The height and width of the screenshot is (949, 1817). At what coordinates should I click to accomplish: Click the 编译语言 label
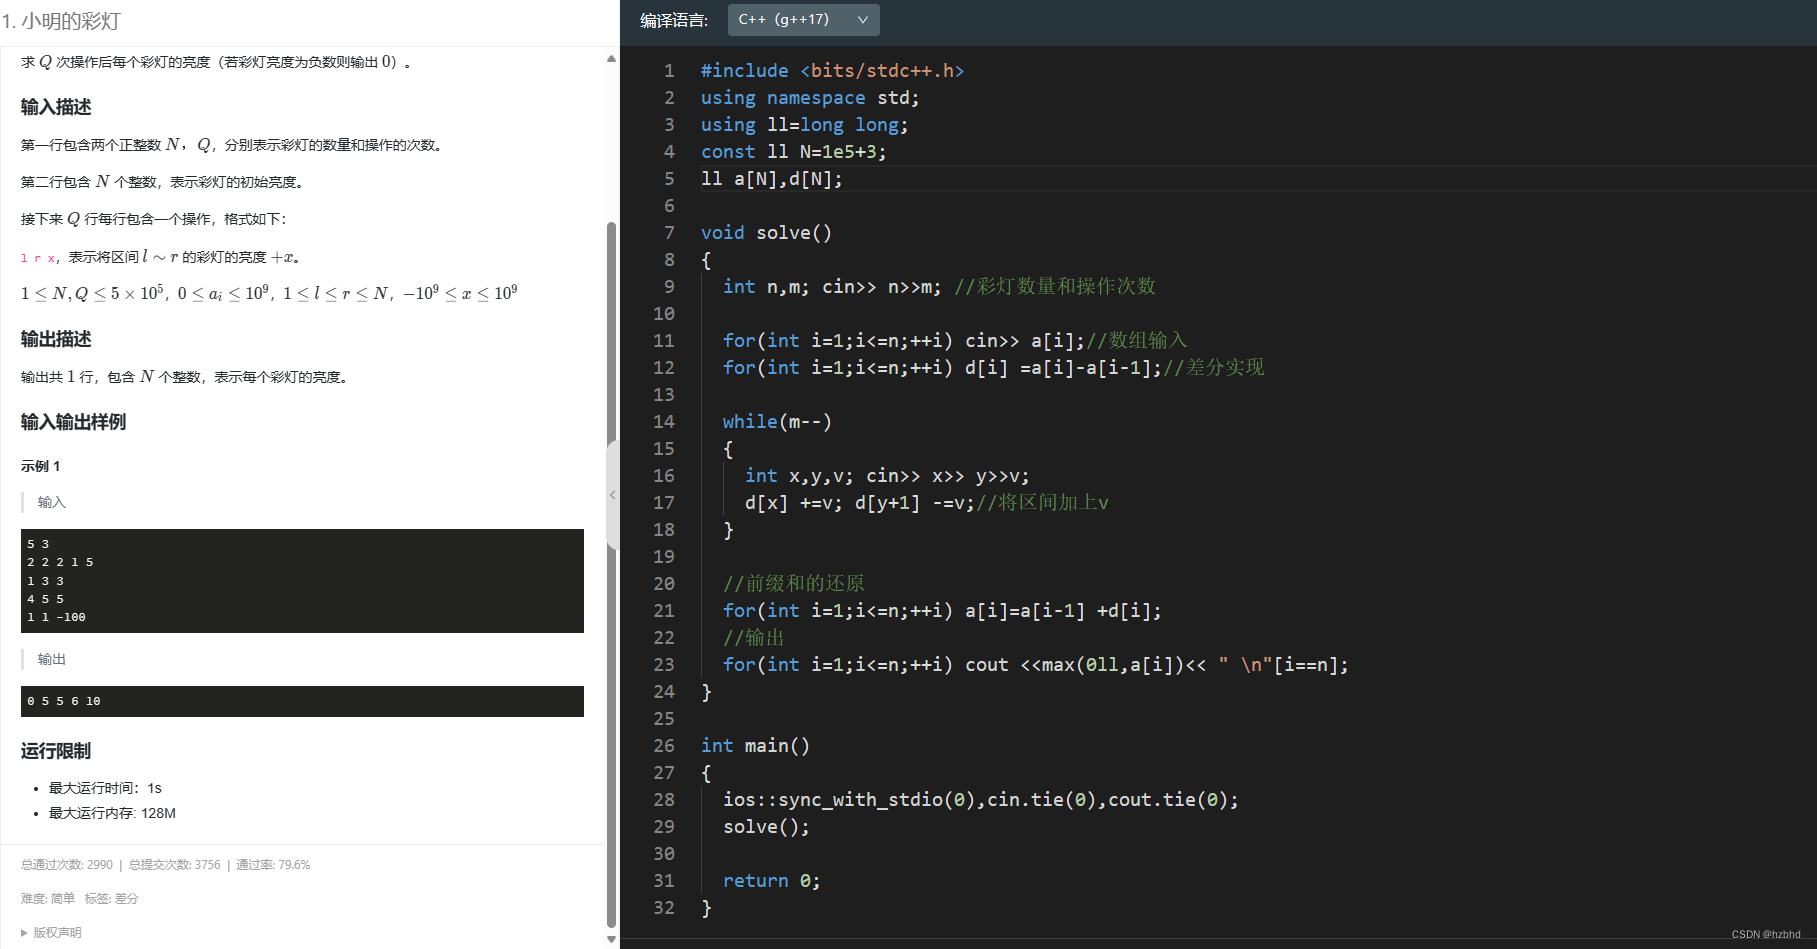(674, 20)
